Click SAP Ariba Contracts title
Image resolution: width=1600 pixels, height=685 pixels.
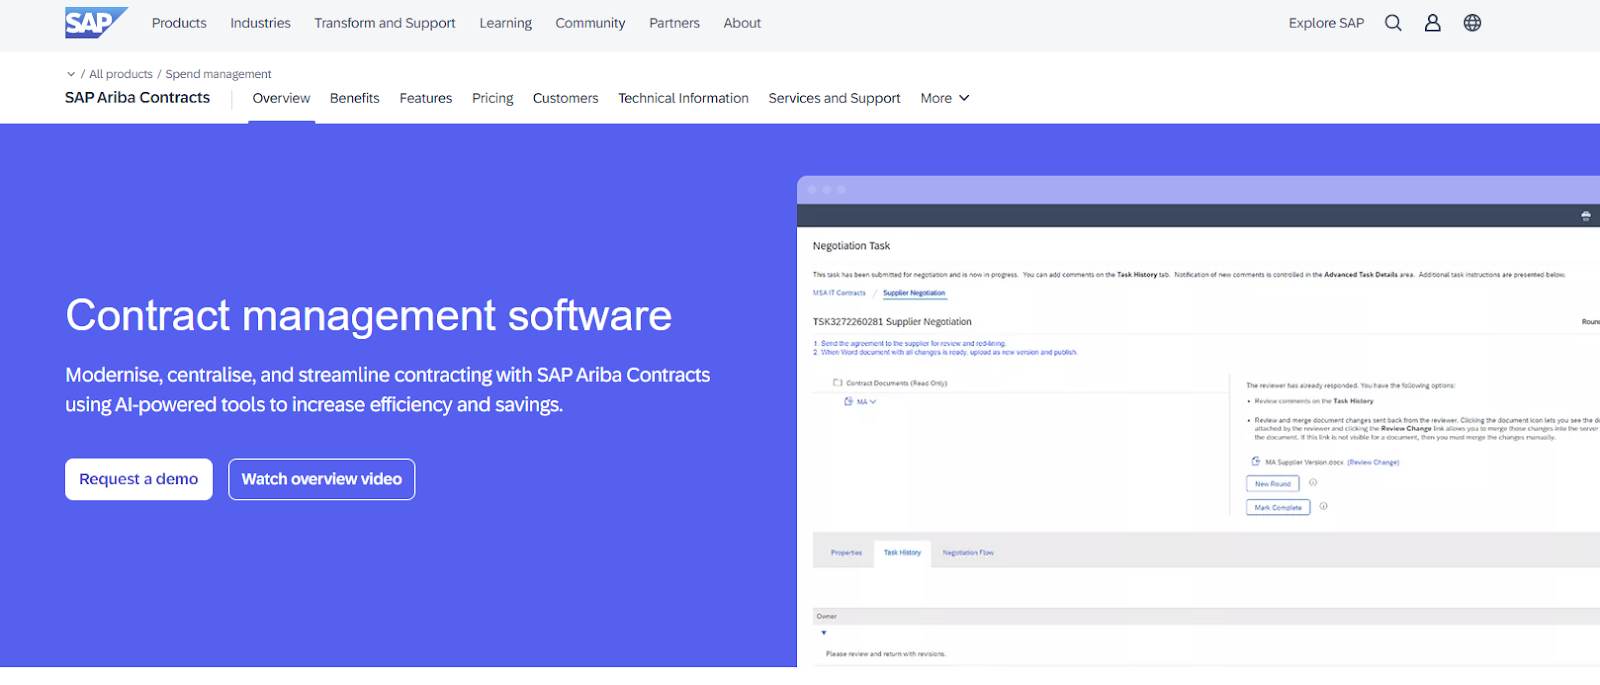137,98
